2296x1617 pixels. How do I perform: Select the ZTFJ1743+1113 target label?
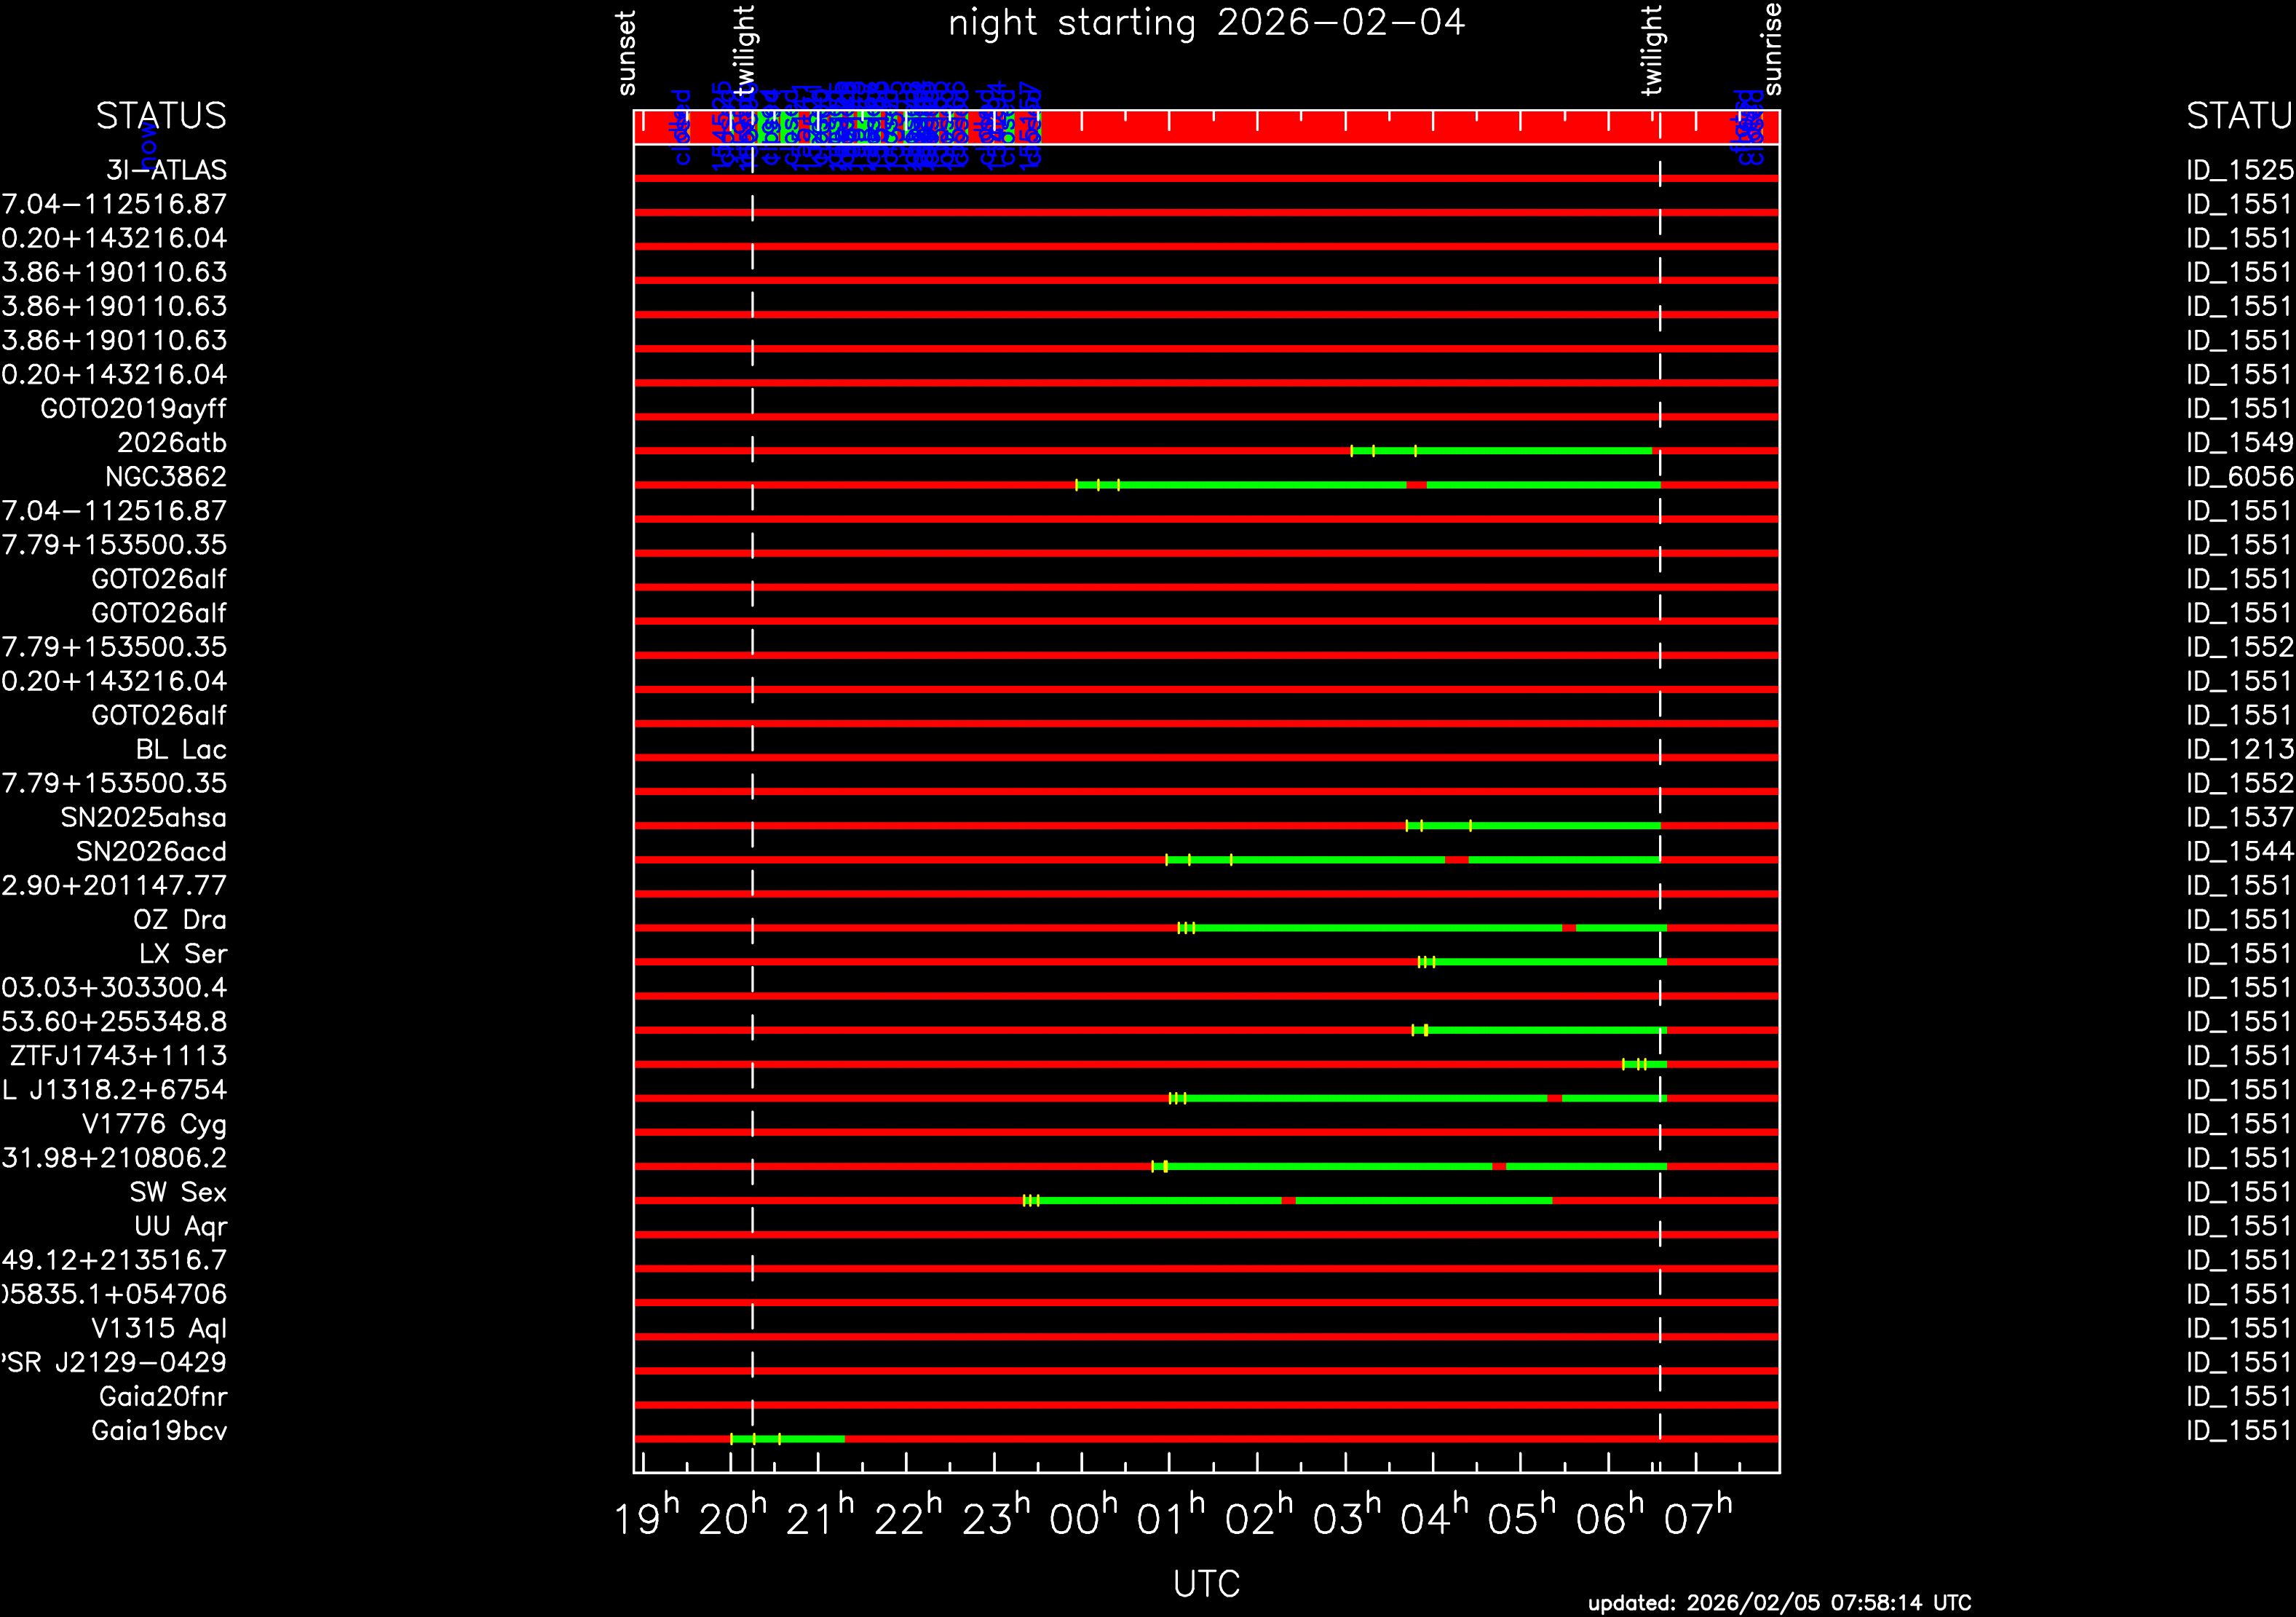coord(118,1056)
